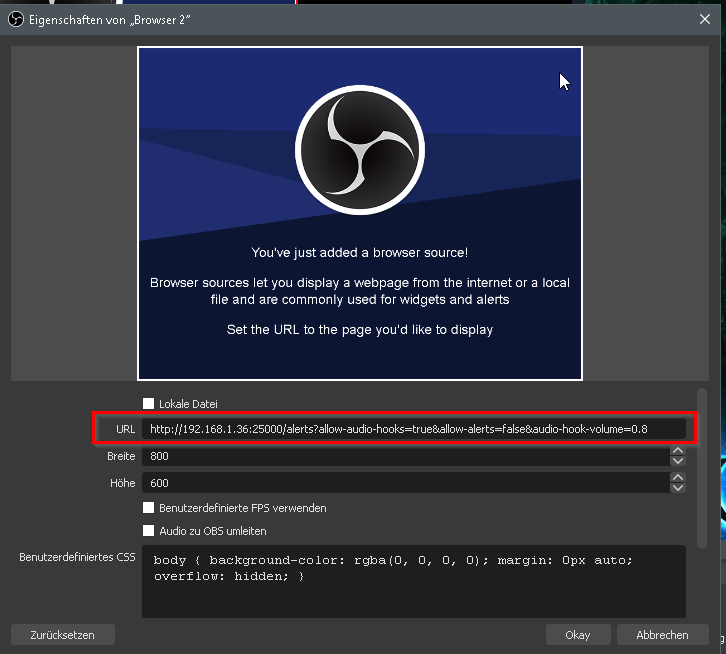
Task: Click into the URL input field
Action: coord(413,429)
